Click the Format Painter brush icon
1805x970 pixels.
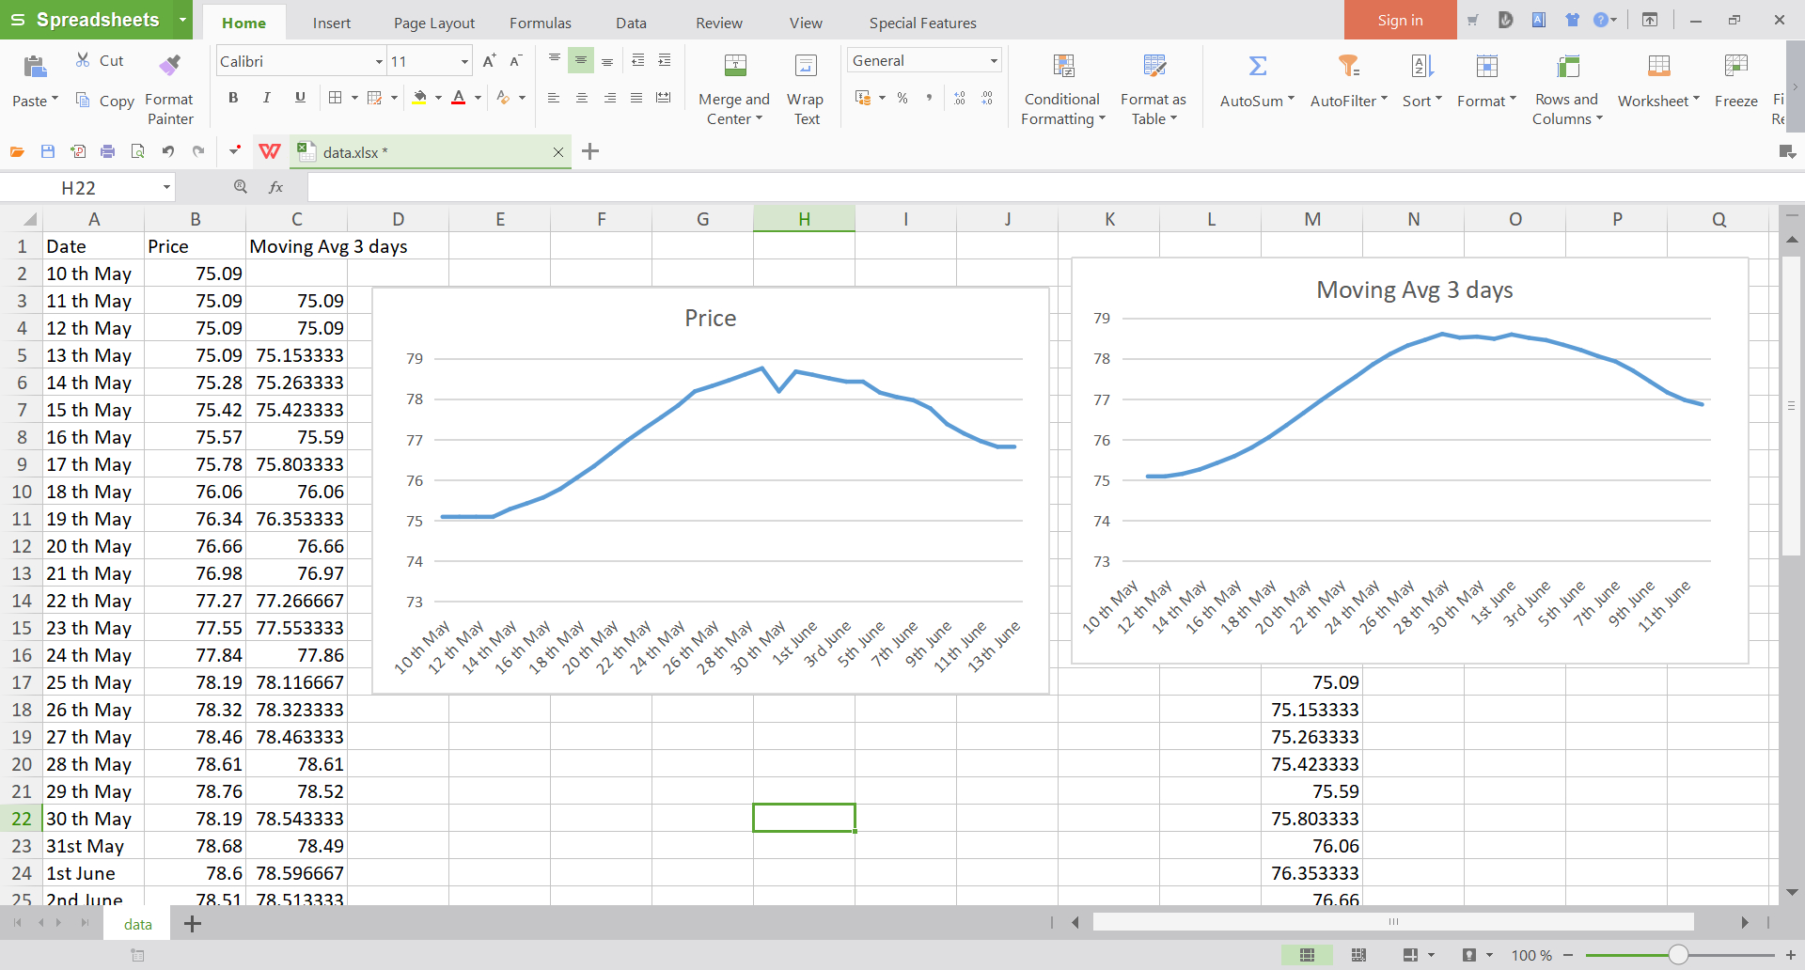[170, 66]
